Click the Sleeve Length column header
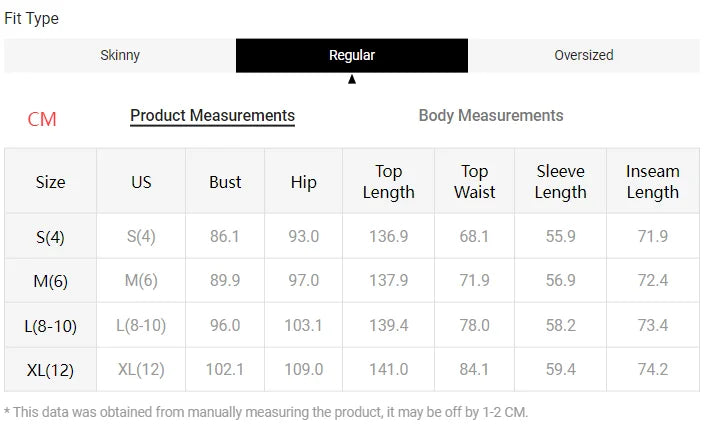Image resolution: width=713 pixels, height=425 pixels. (560, 182)
